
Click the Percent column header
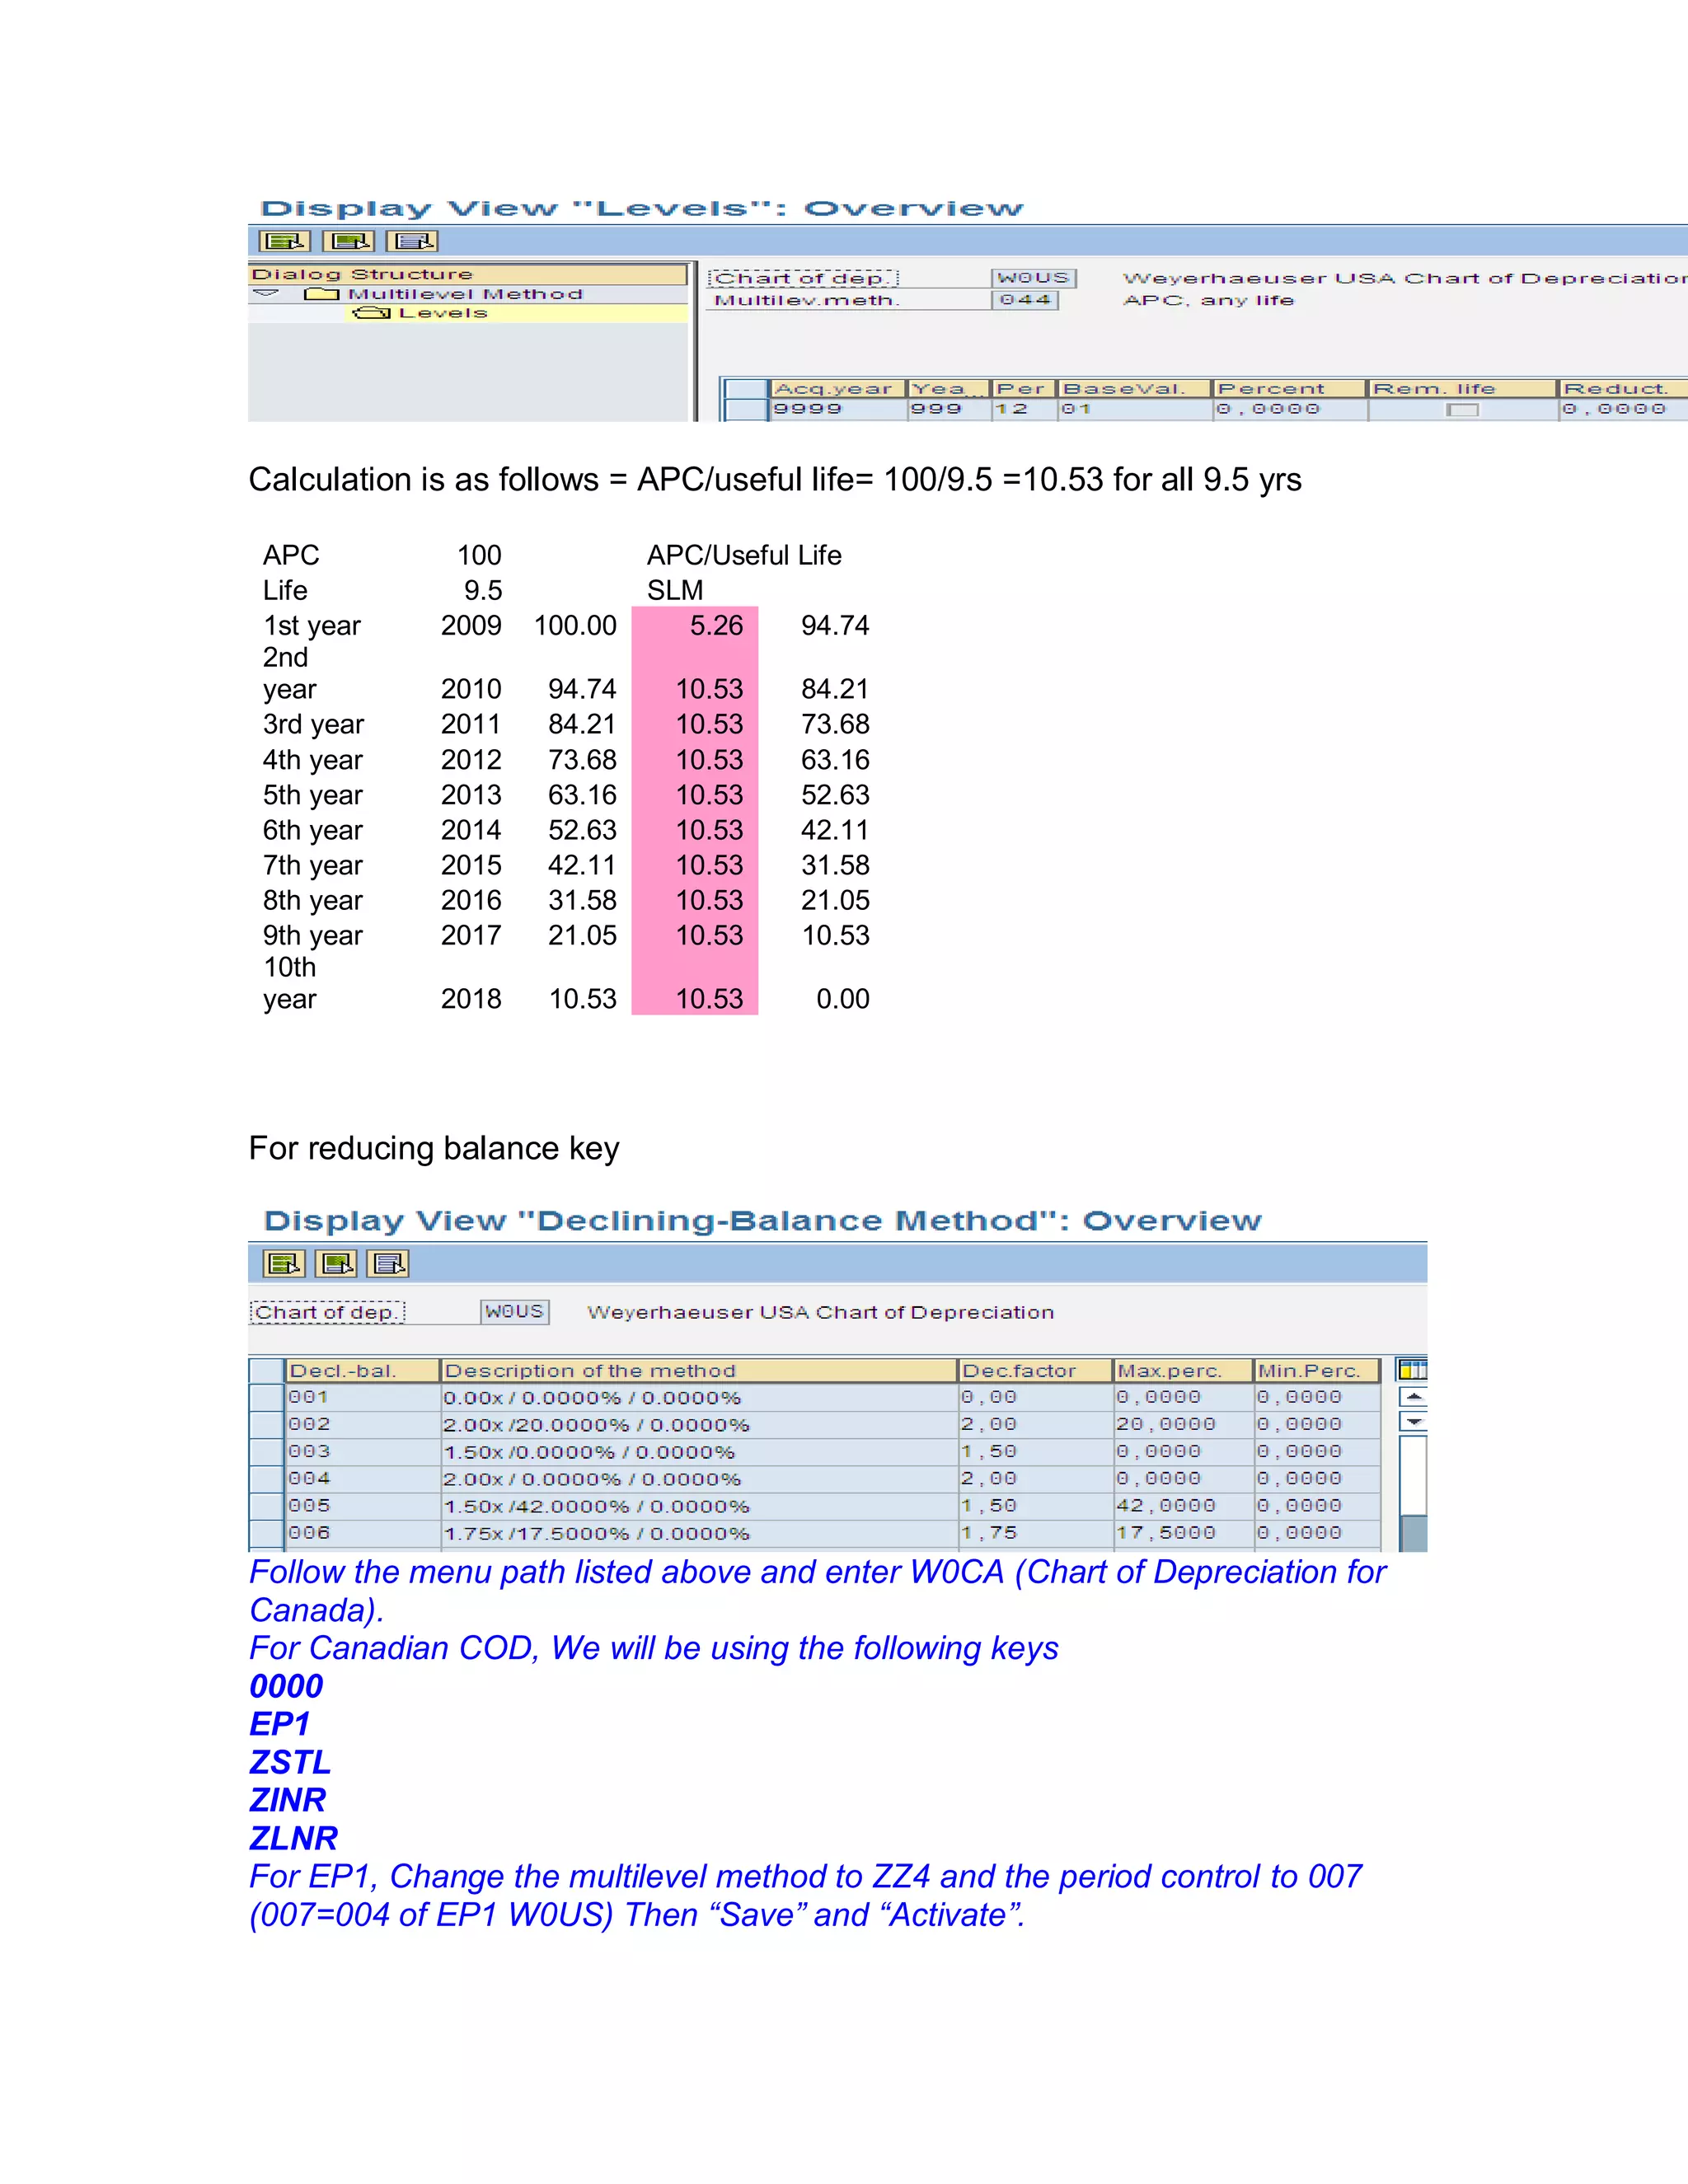[1290, 389]
